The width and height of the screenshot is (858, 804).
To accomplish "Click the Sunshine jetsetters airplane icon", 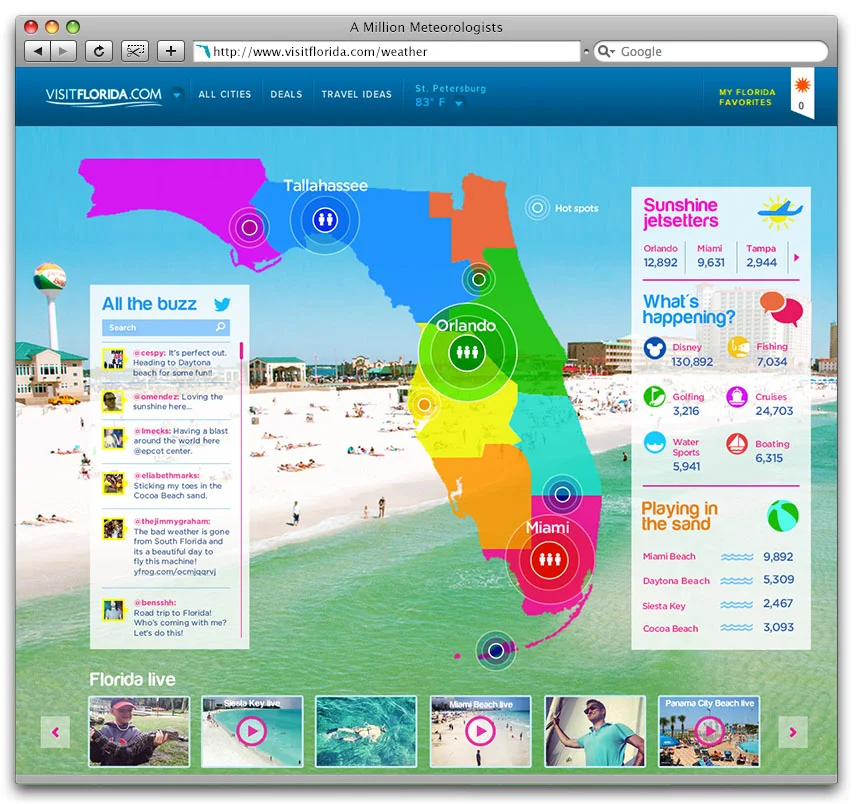I will click(780, 212).
